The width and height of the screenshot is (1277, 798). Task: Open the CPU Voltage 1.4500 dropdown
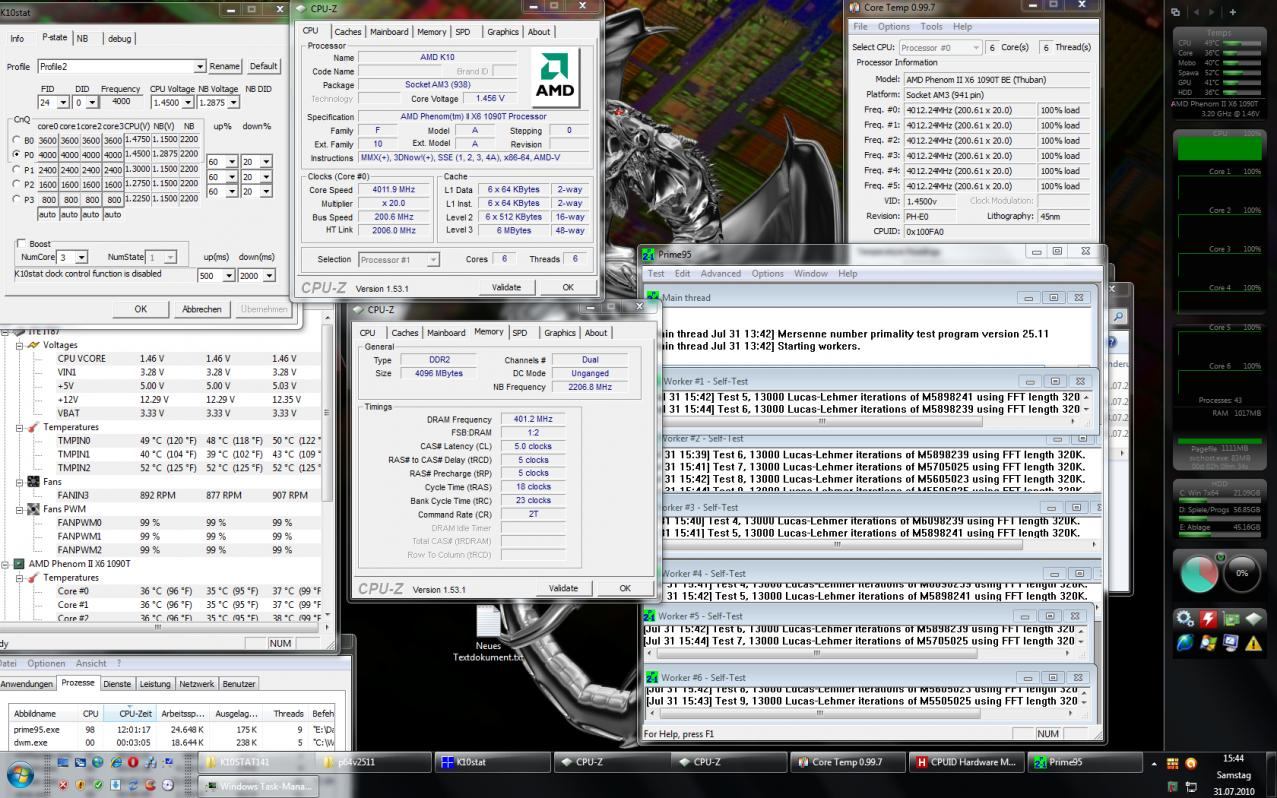point(187,103)
